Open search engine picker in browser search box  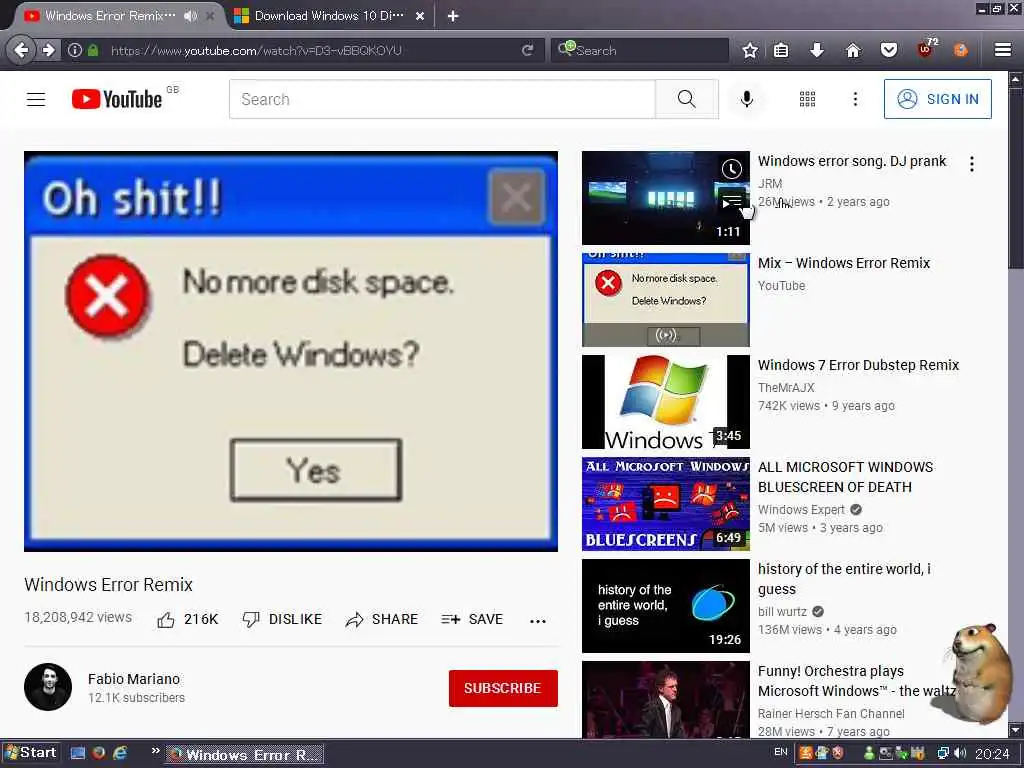(566, 48)
